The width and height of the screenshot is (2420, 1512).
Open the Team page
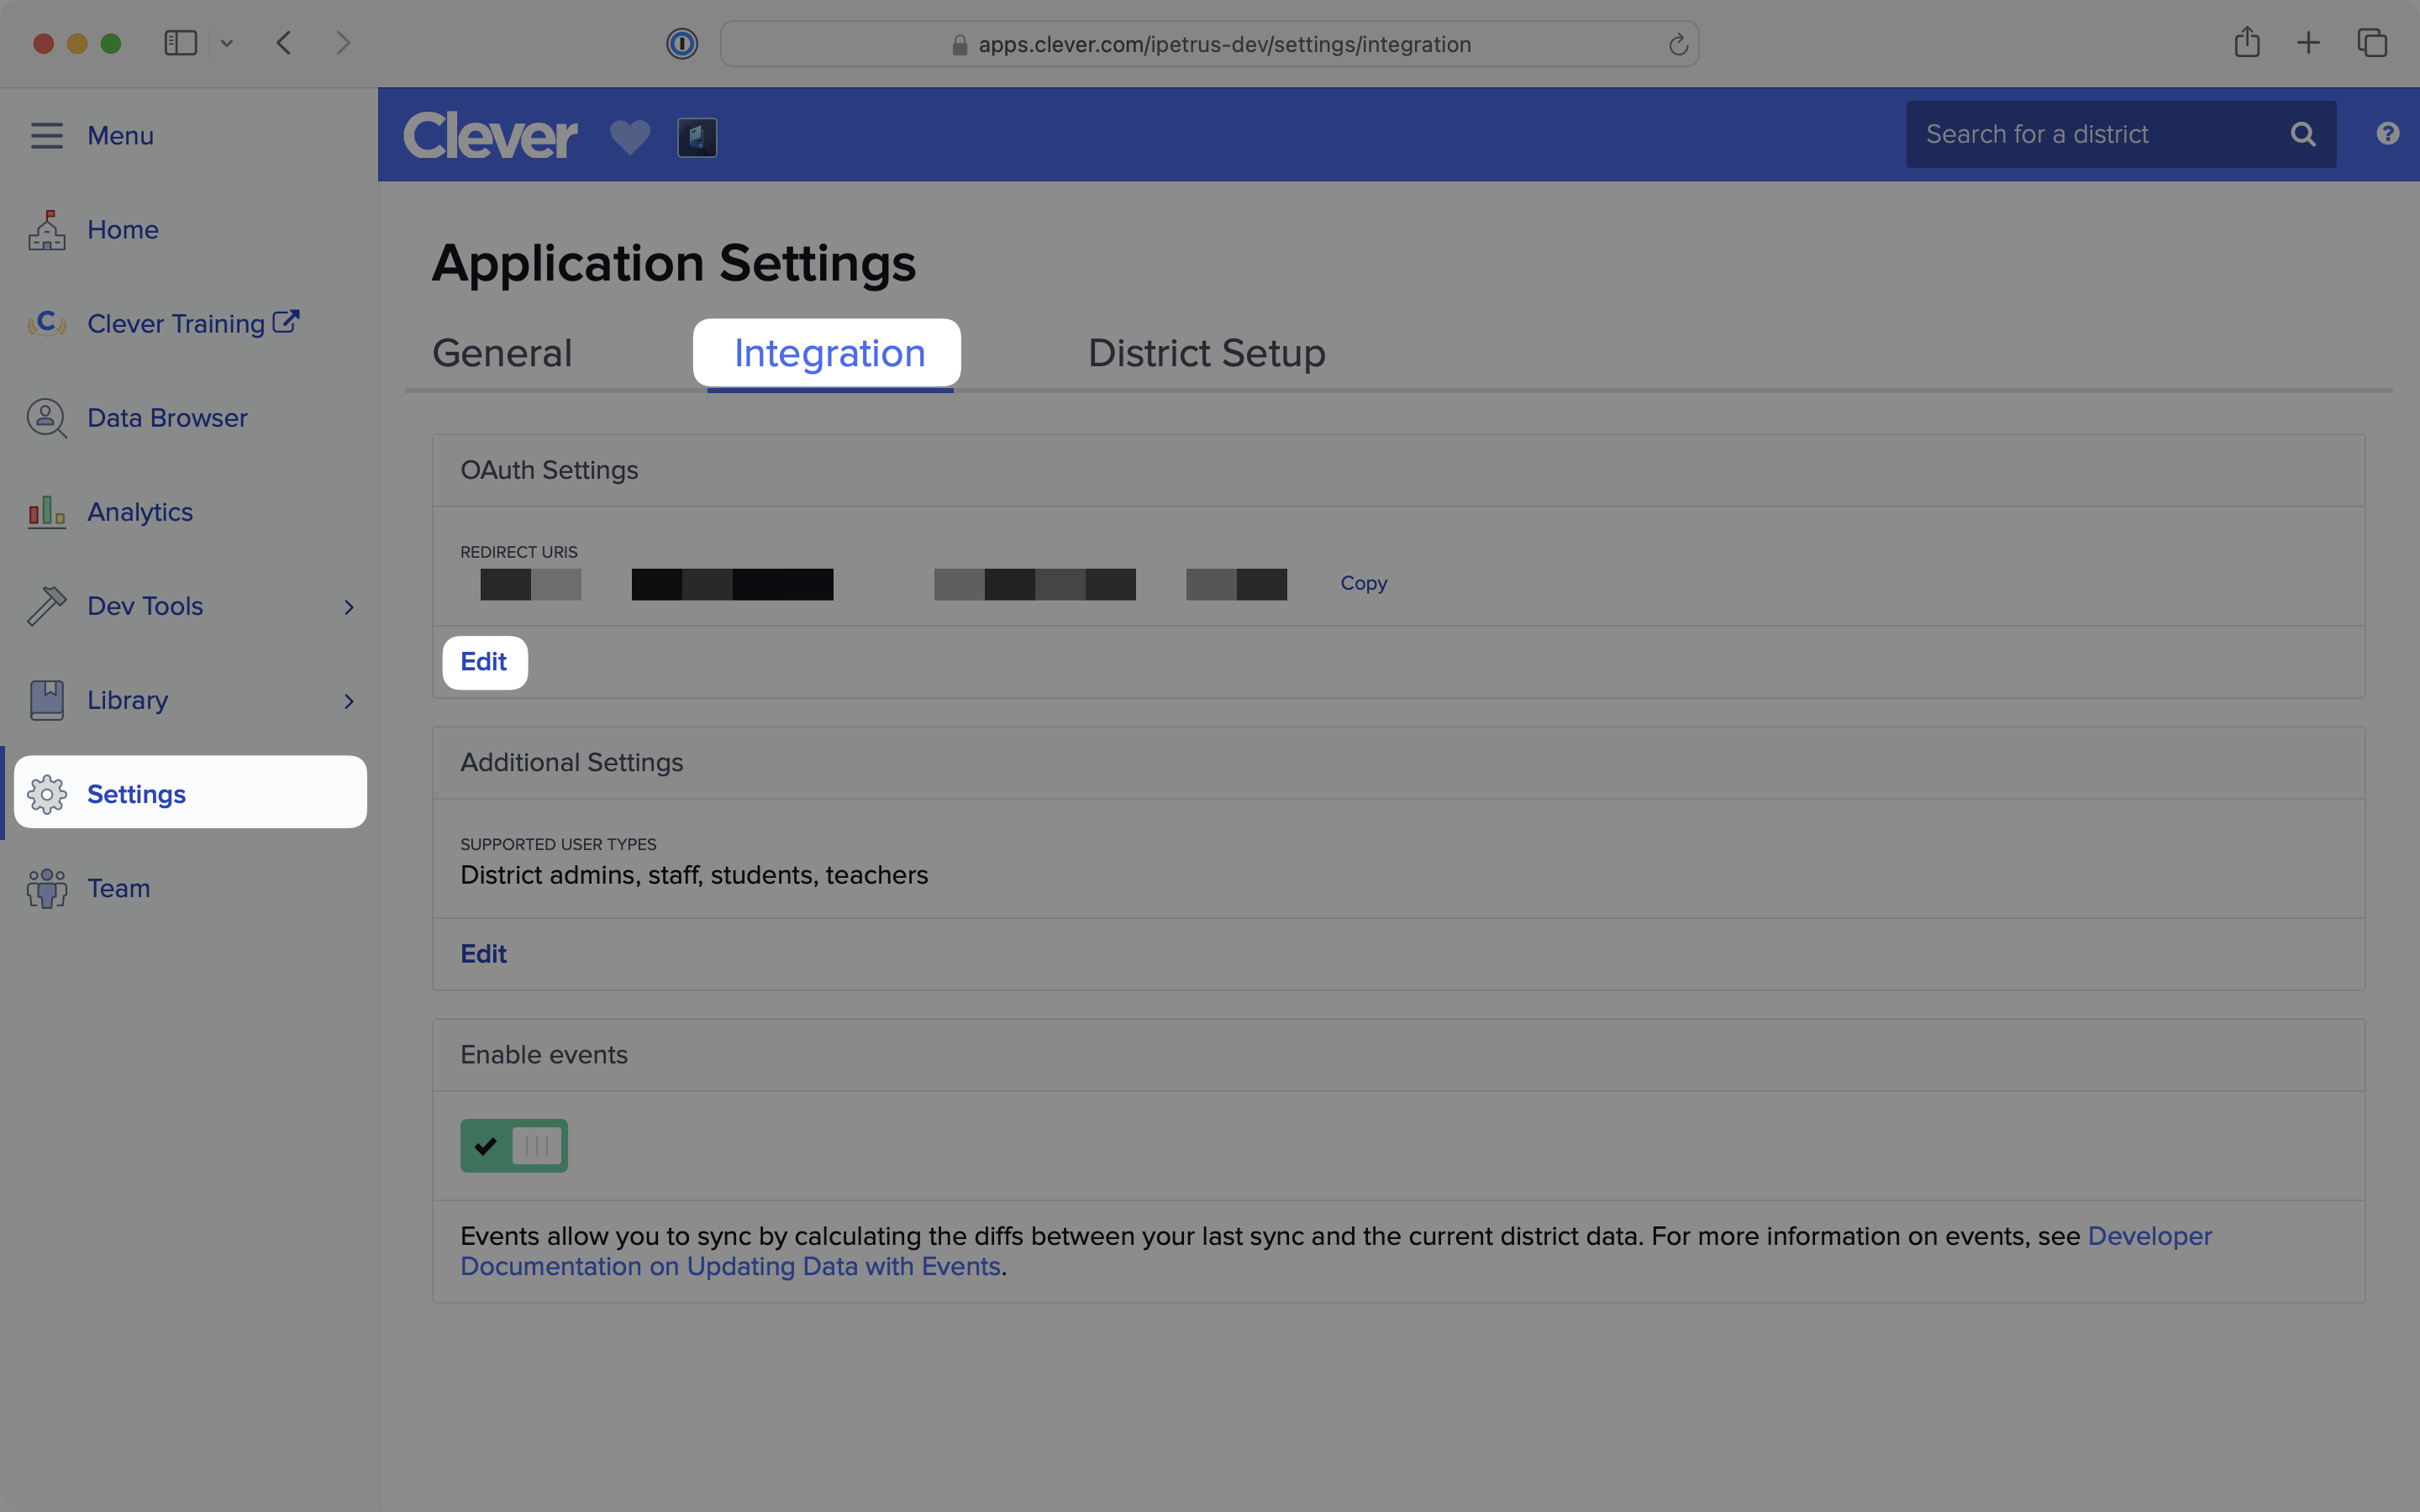click(118, 887)
